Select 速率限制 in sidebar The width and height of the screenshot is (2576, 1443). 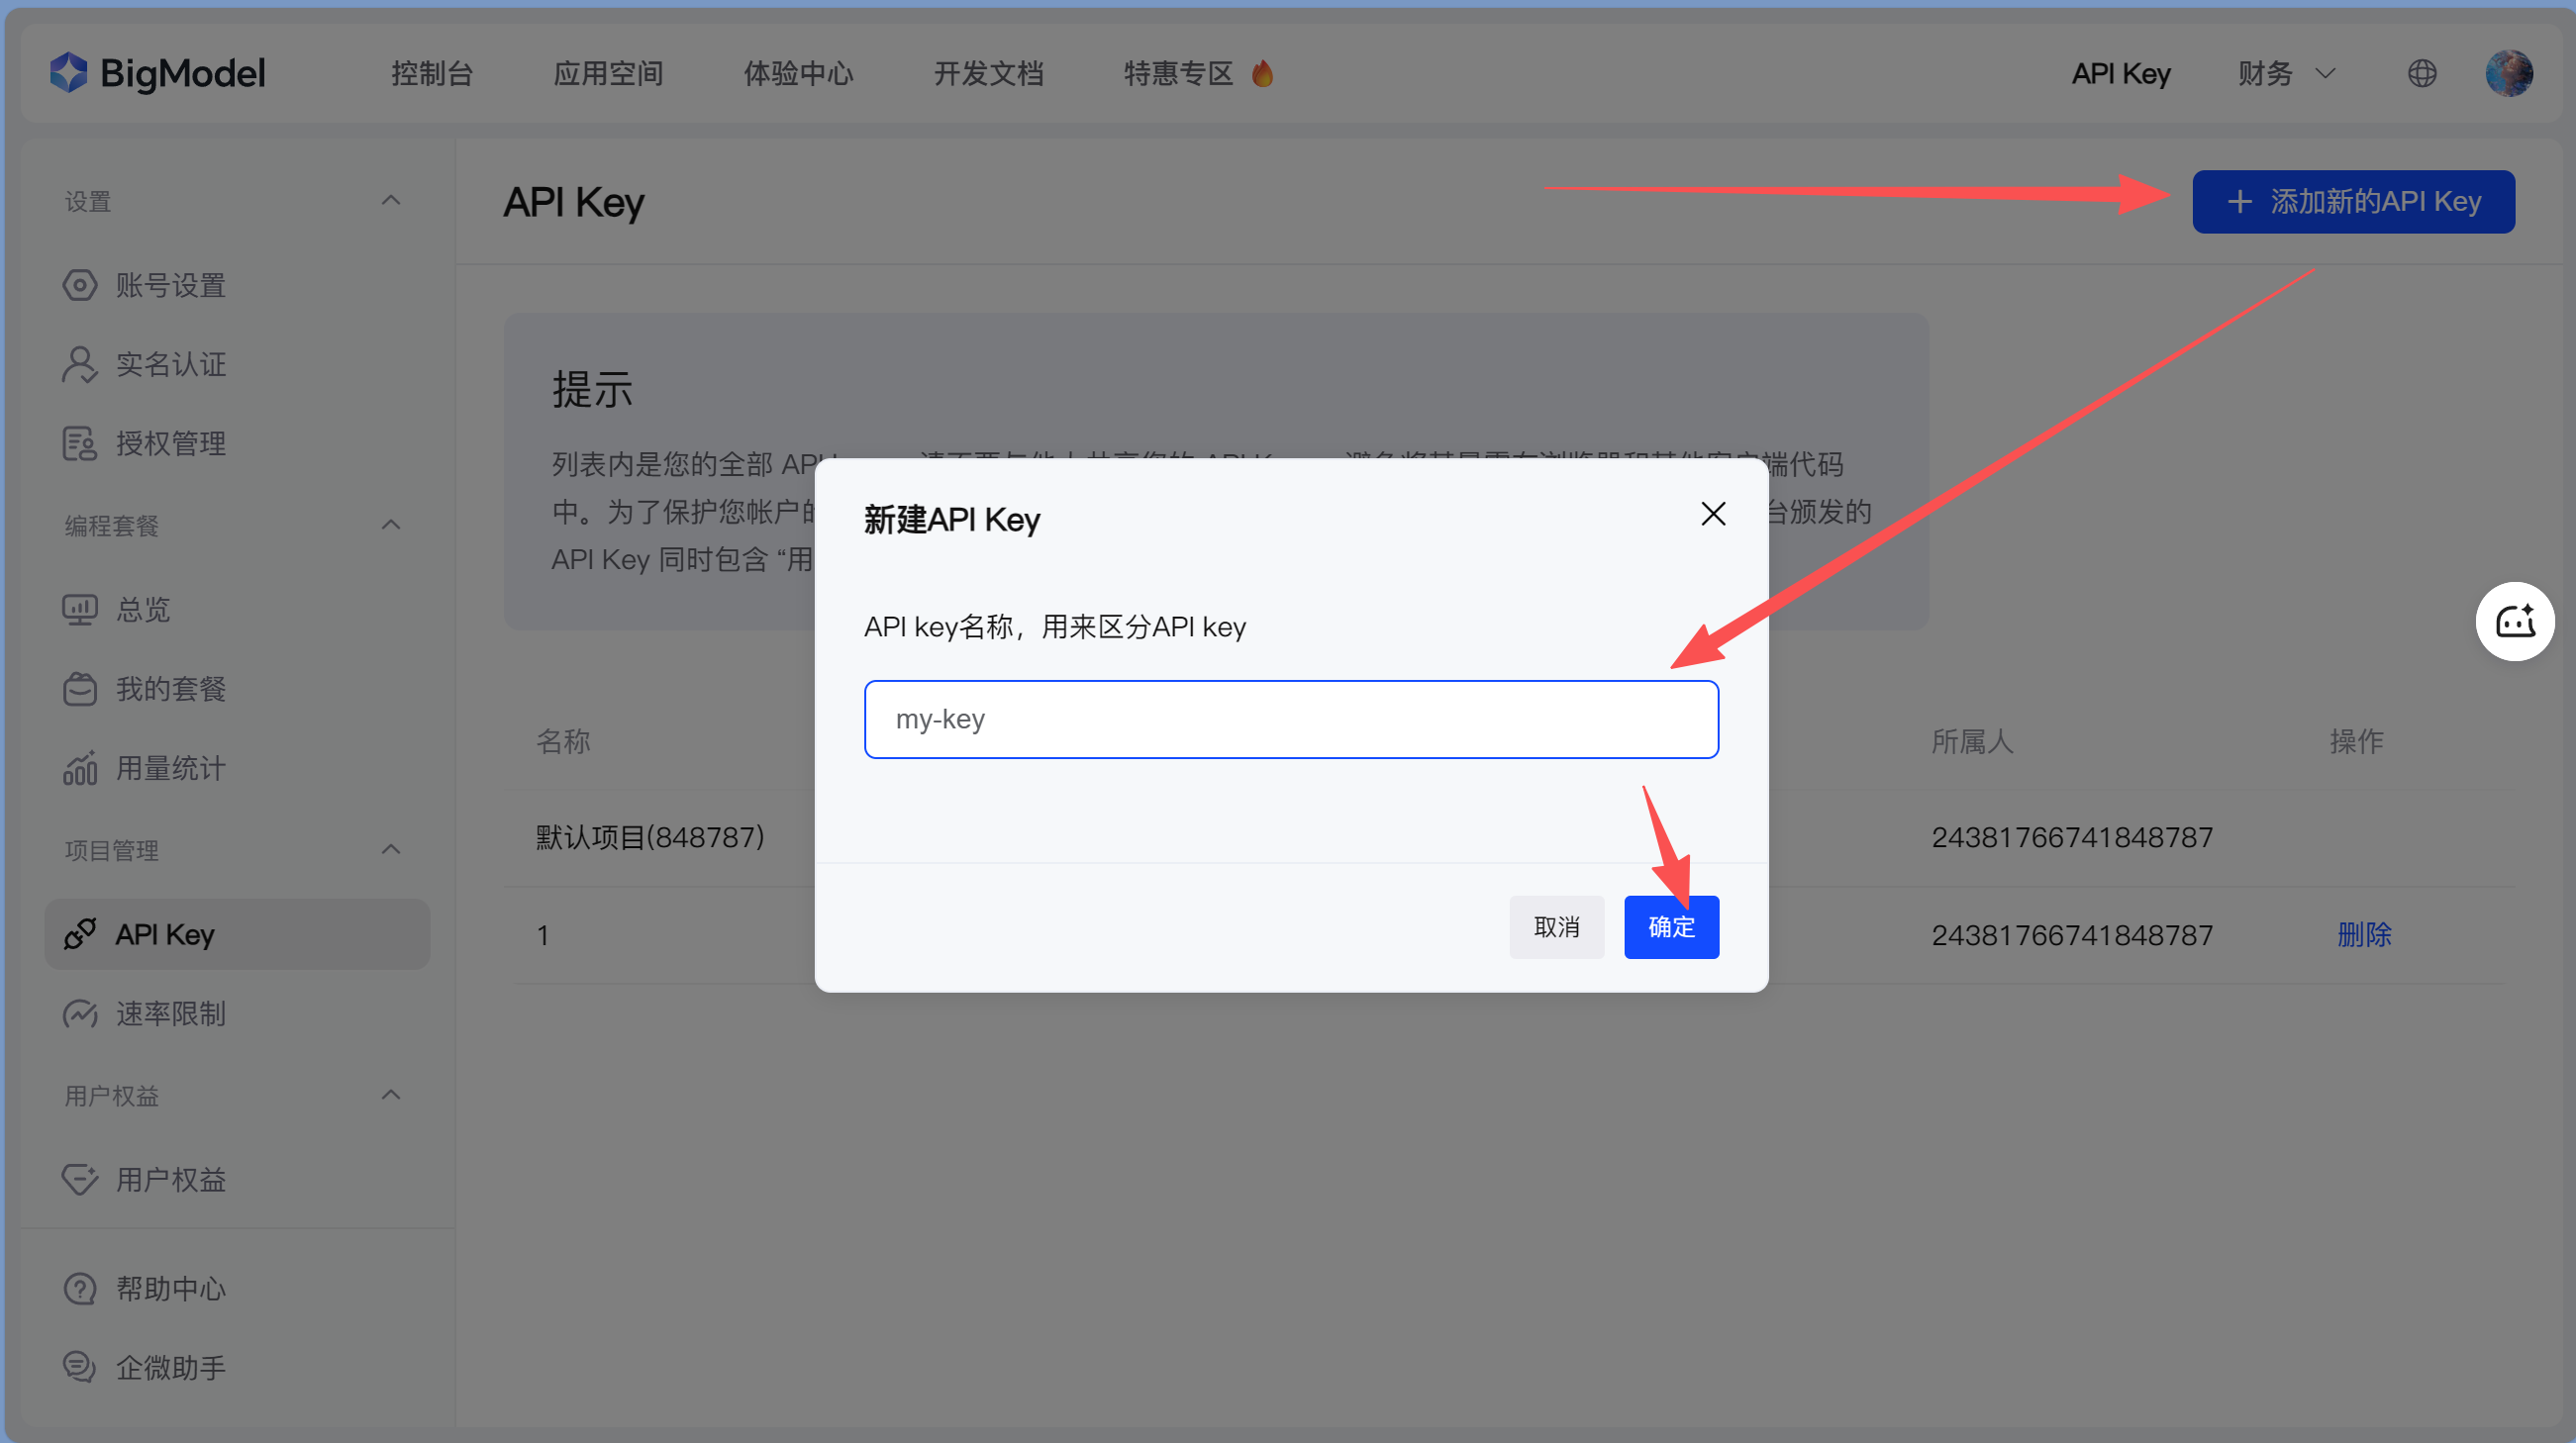click(170, 1013)
